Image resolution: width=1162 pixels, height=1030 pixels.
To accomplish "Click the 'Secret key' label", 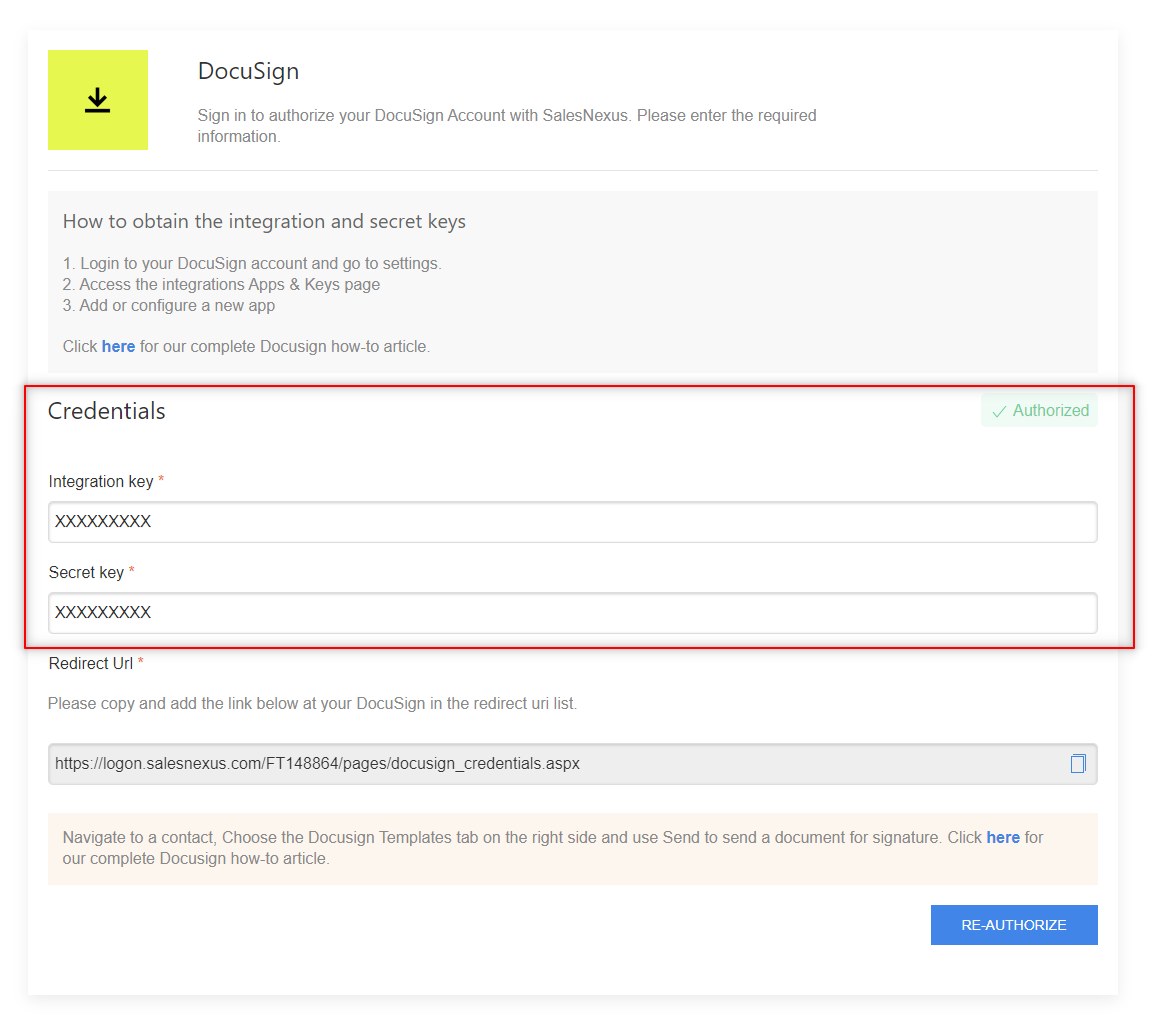I will tap(86, 573).
